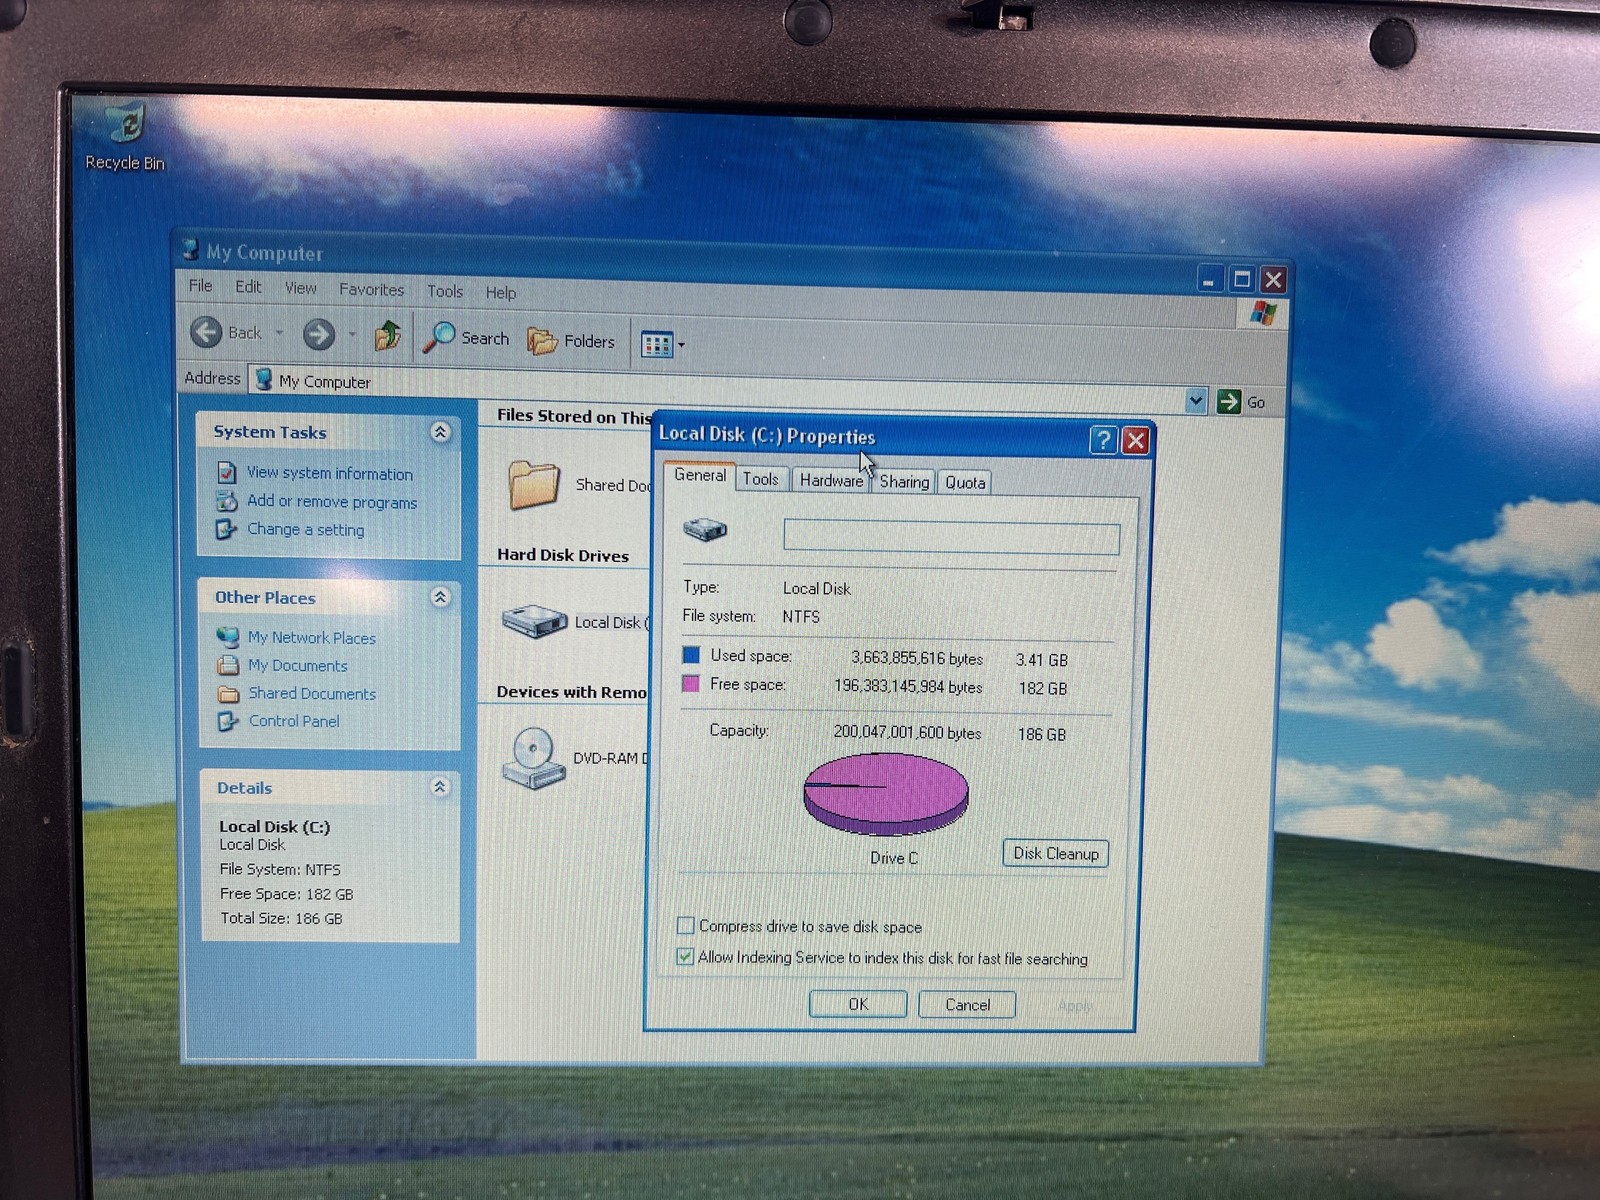Switch to the Tools tab in Properties

point(760,480)
